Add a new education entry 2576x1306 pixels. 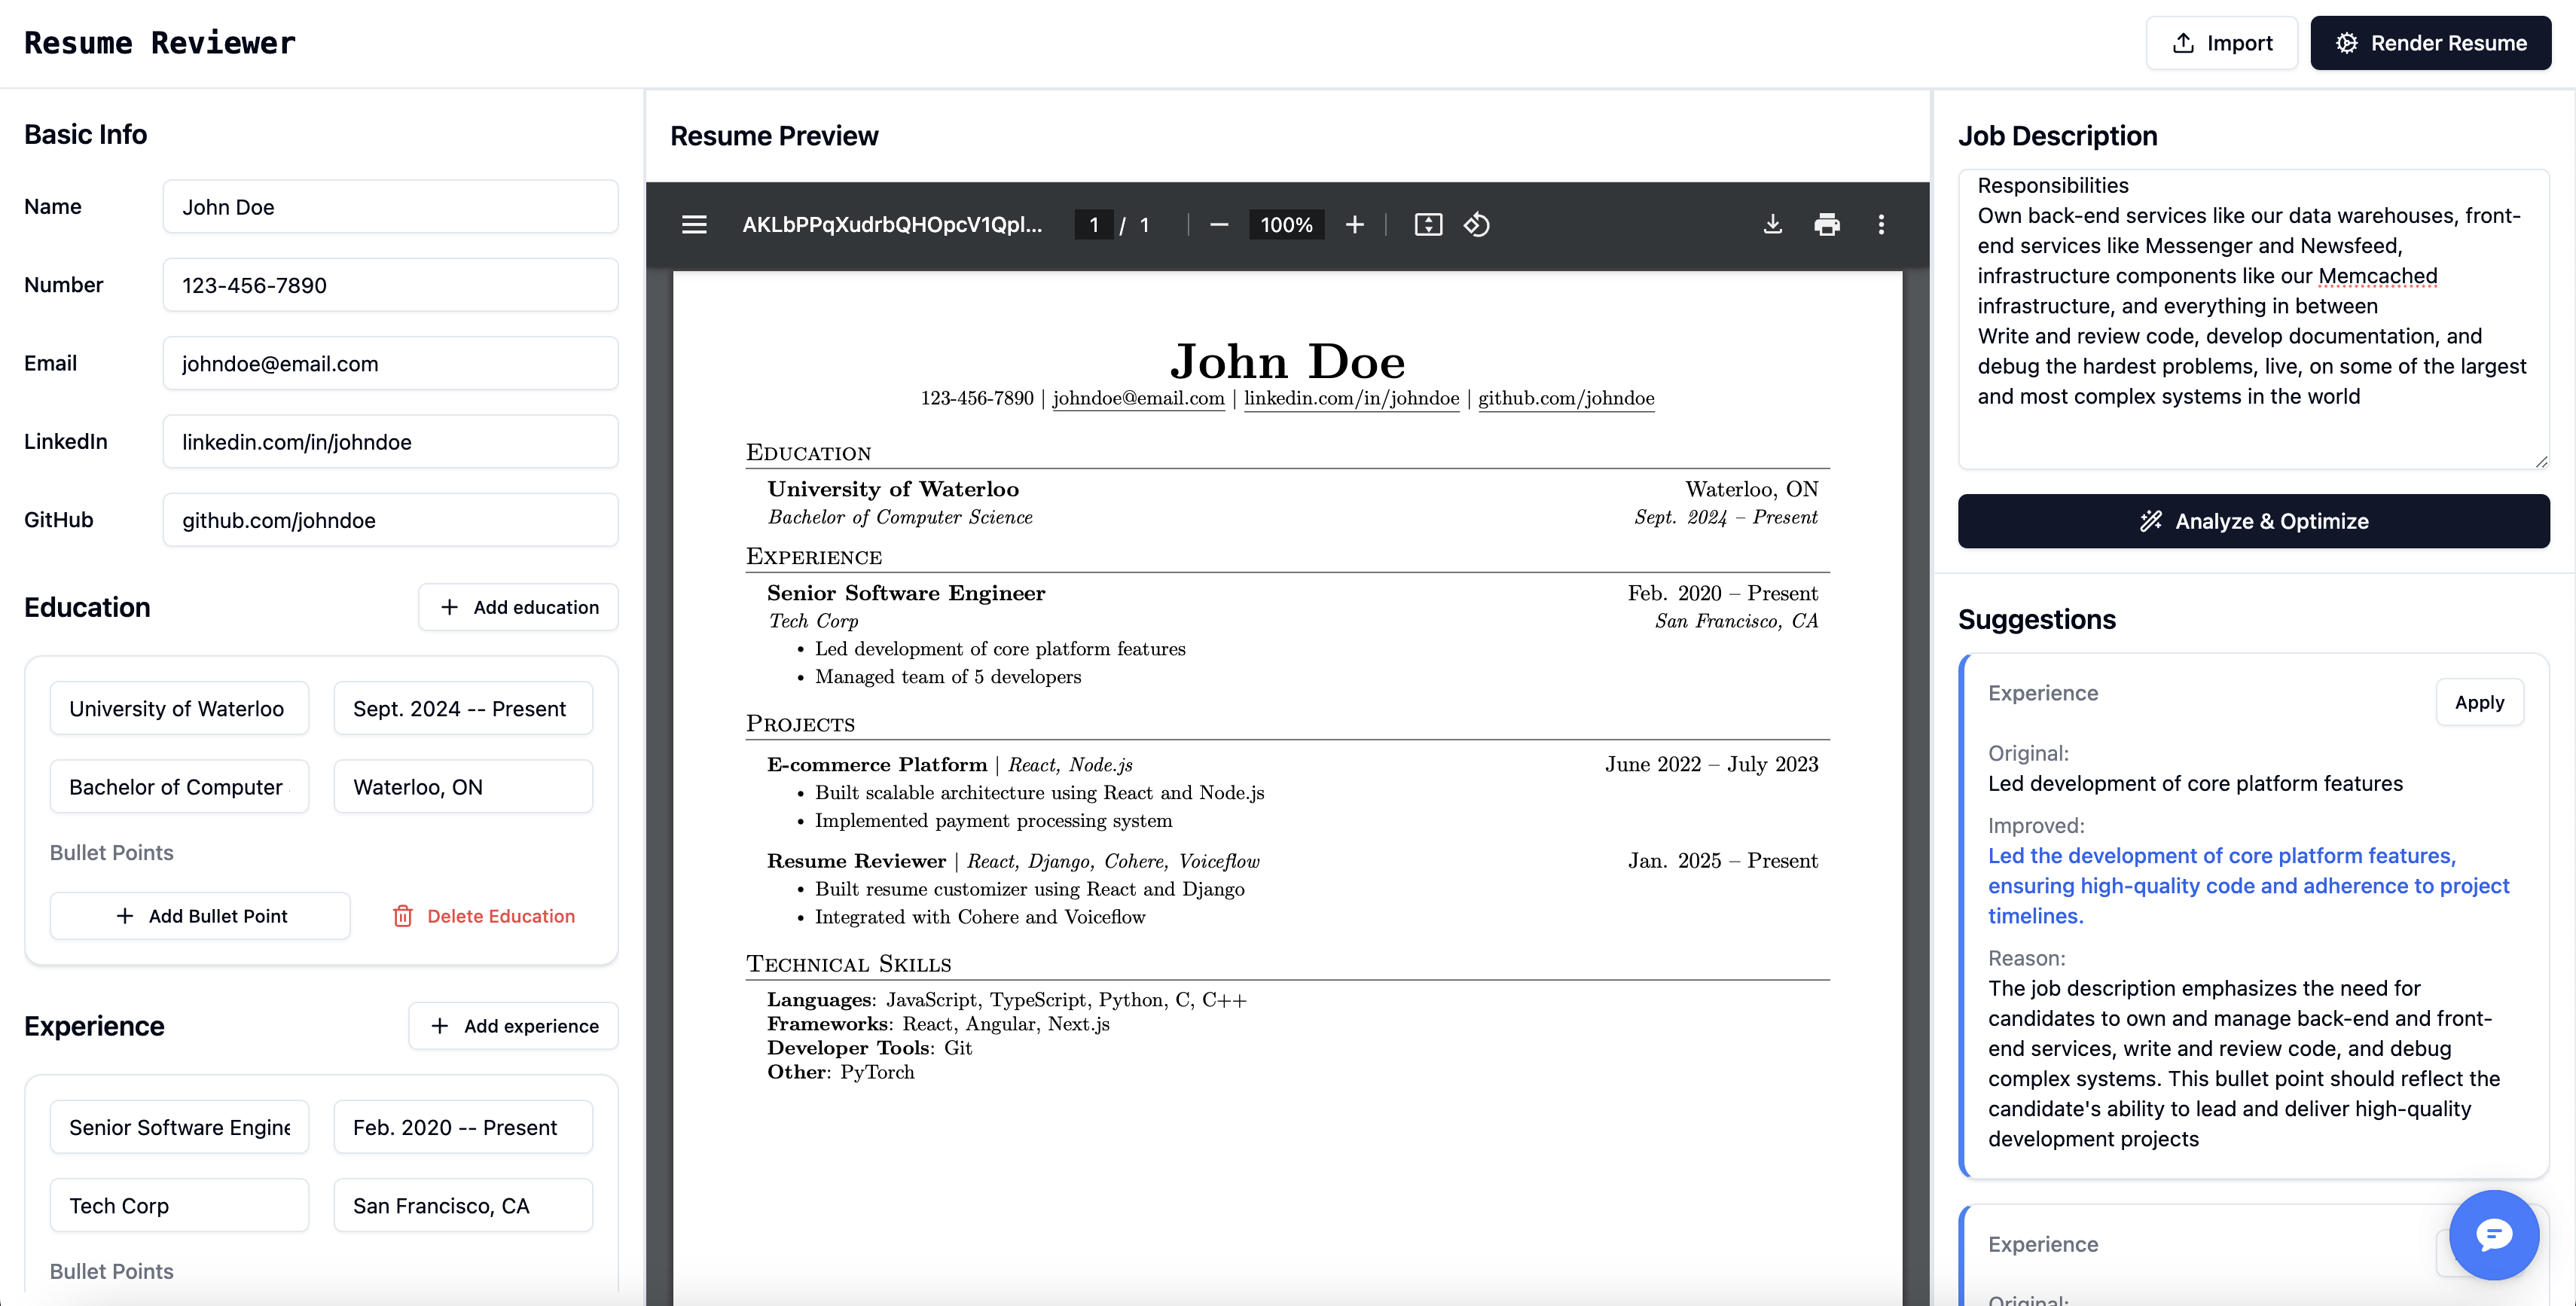click(518, 607)
